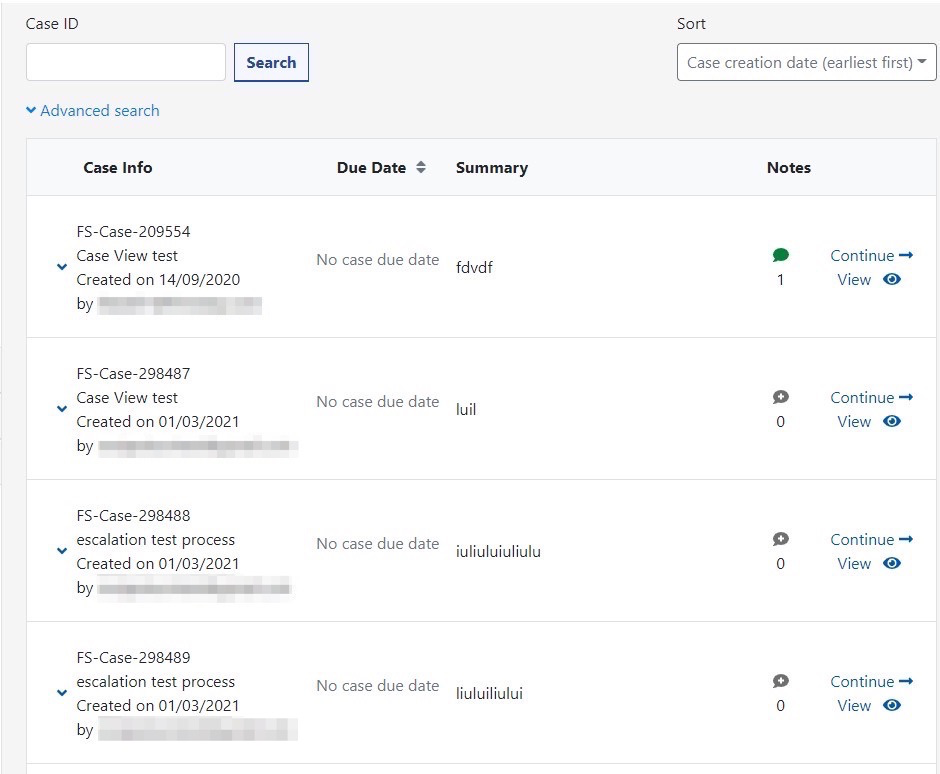
Task: Click add-note icon for FS-Case-298488
Action: click(781, 540)
